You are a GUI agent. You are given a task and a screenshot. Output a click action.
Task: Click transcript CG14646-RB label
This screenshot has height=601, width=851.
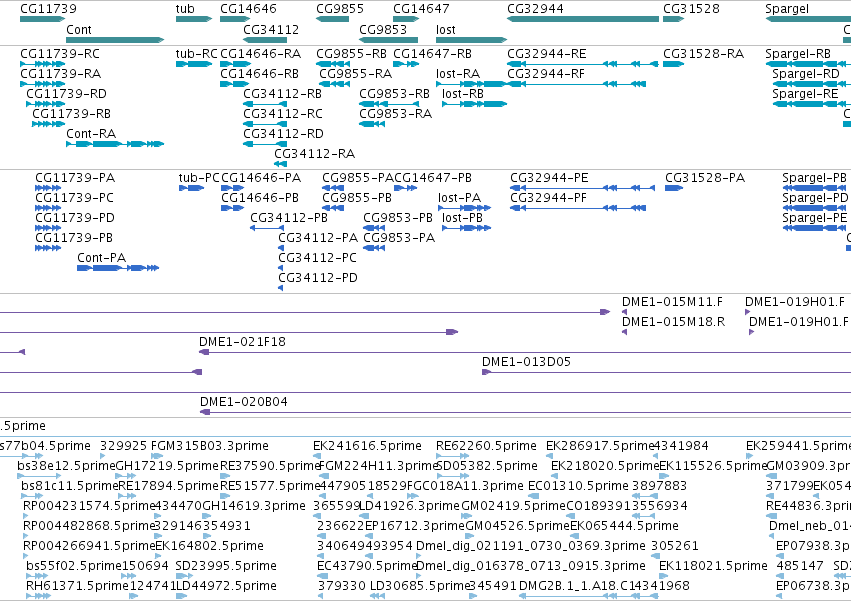point(259,74)
